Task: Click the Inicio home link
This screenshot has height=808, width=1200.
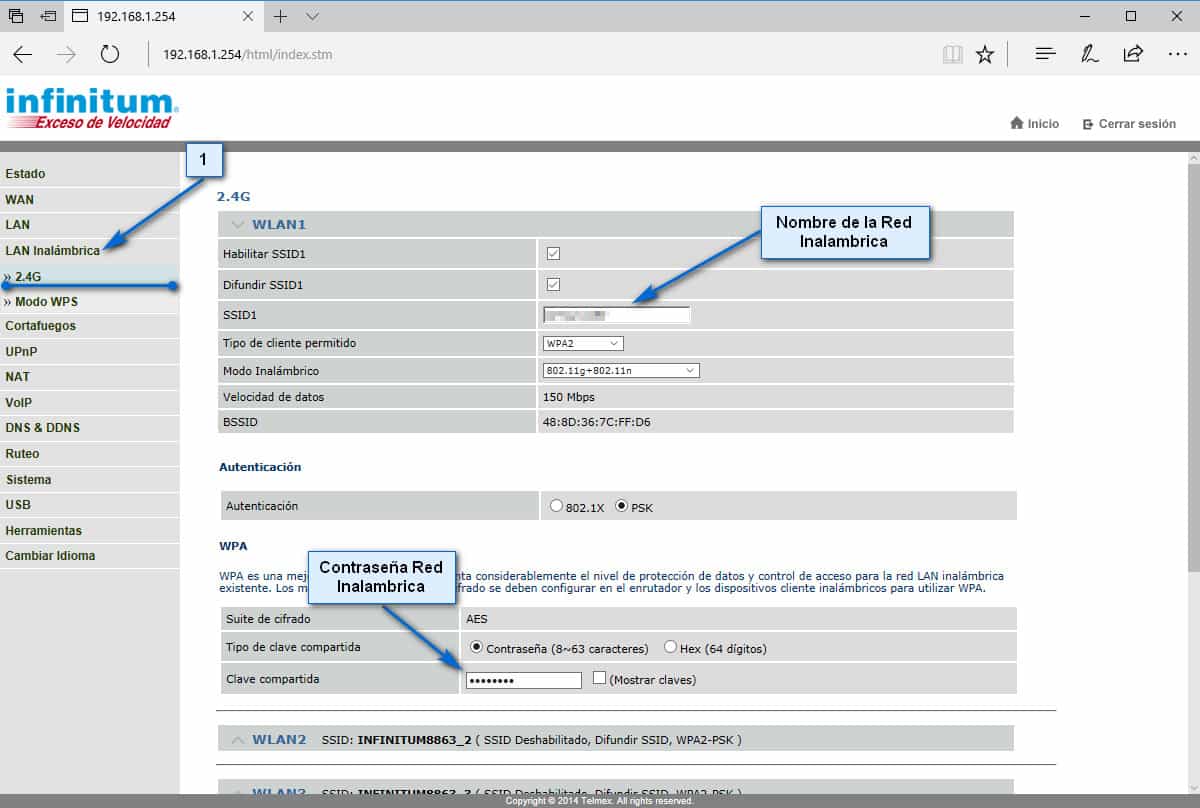Action: pyautogui.click(x=1035, y=124)
